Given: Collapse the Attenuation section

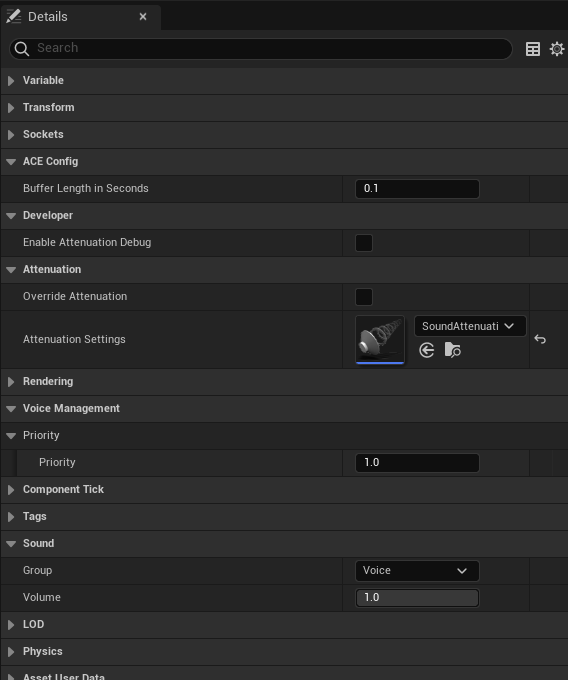Looking at the screenshot, I should coord(11,270).
